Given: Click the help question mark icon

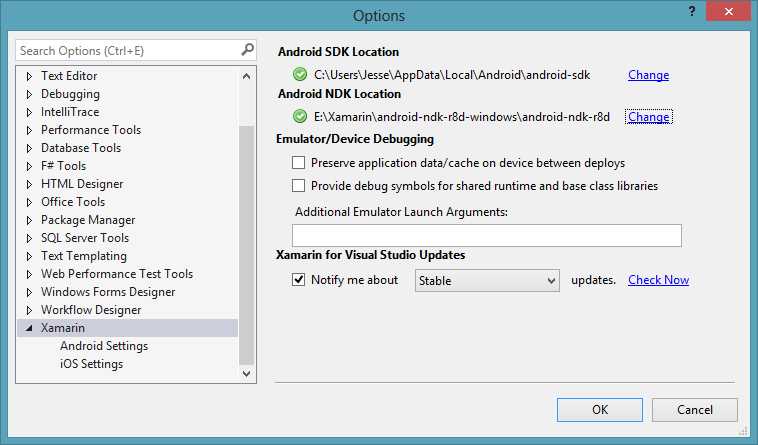Looking at the screenshot, I should pyautogui.click(x=692, y=11).
